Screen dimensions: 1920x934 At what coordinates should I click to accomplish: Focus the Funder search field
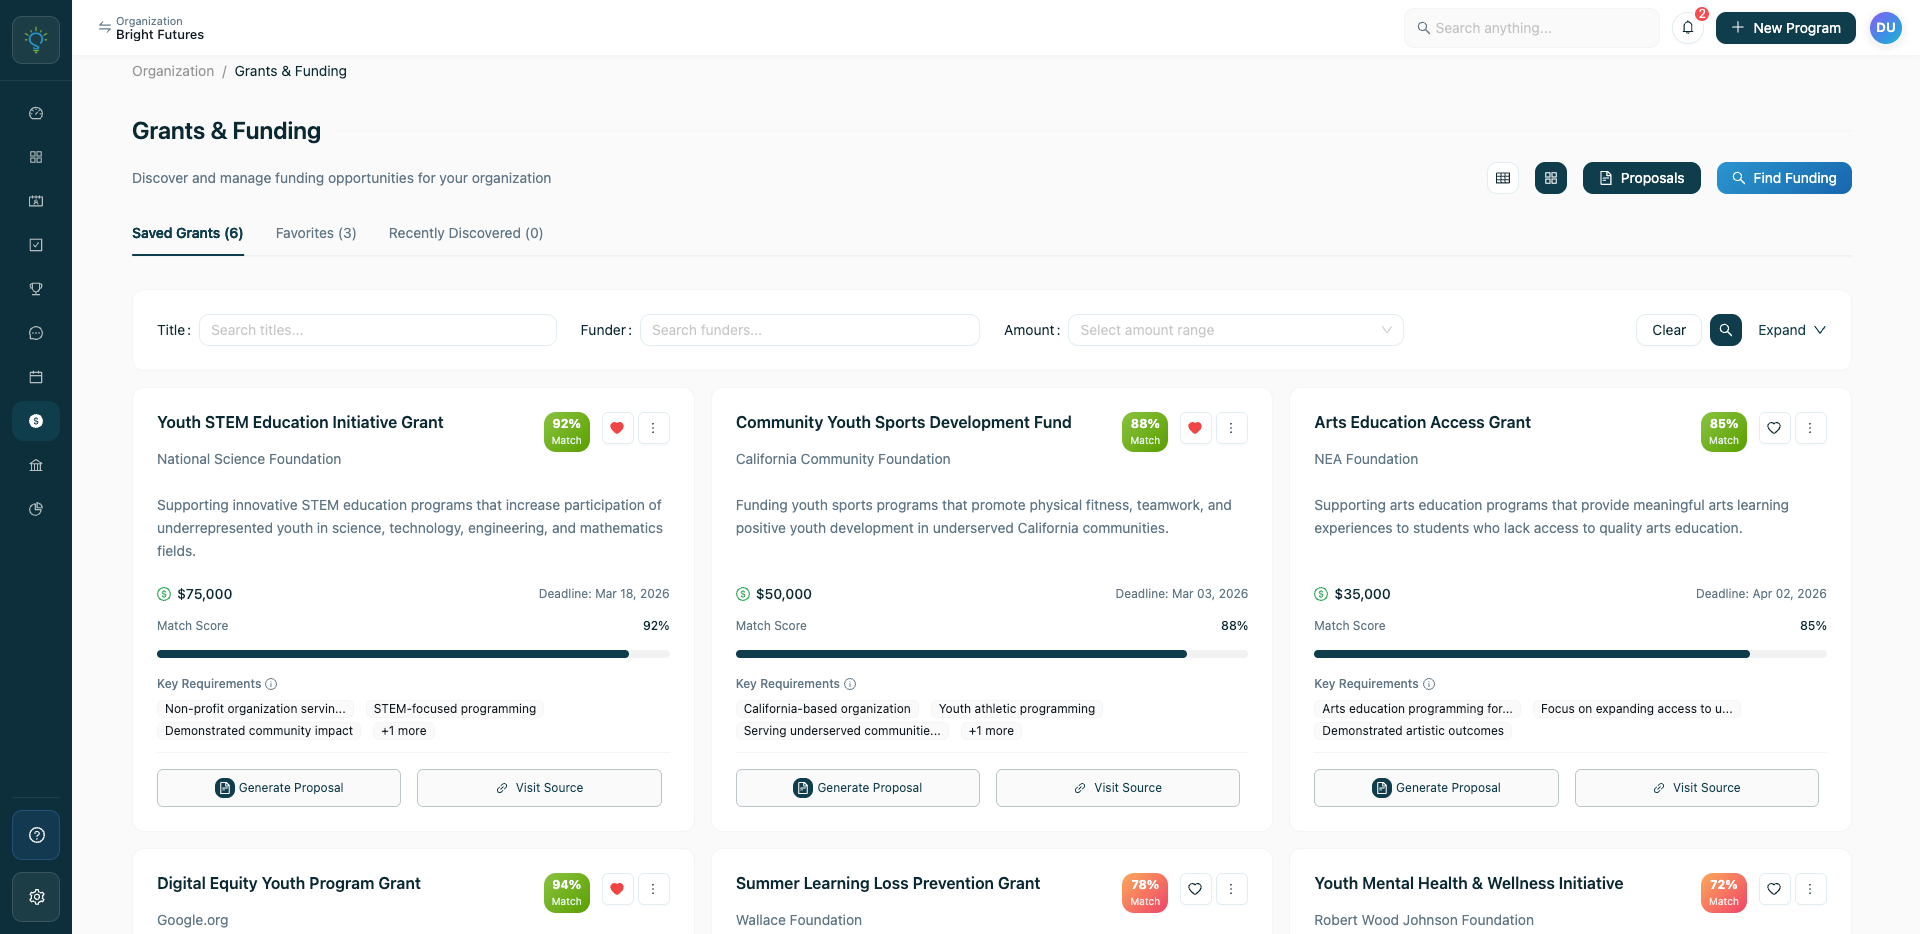point(810,330)
